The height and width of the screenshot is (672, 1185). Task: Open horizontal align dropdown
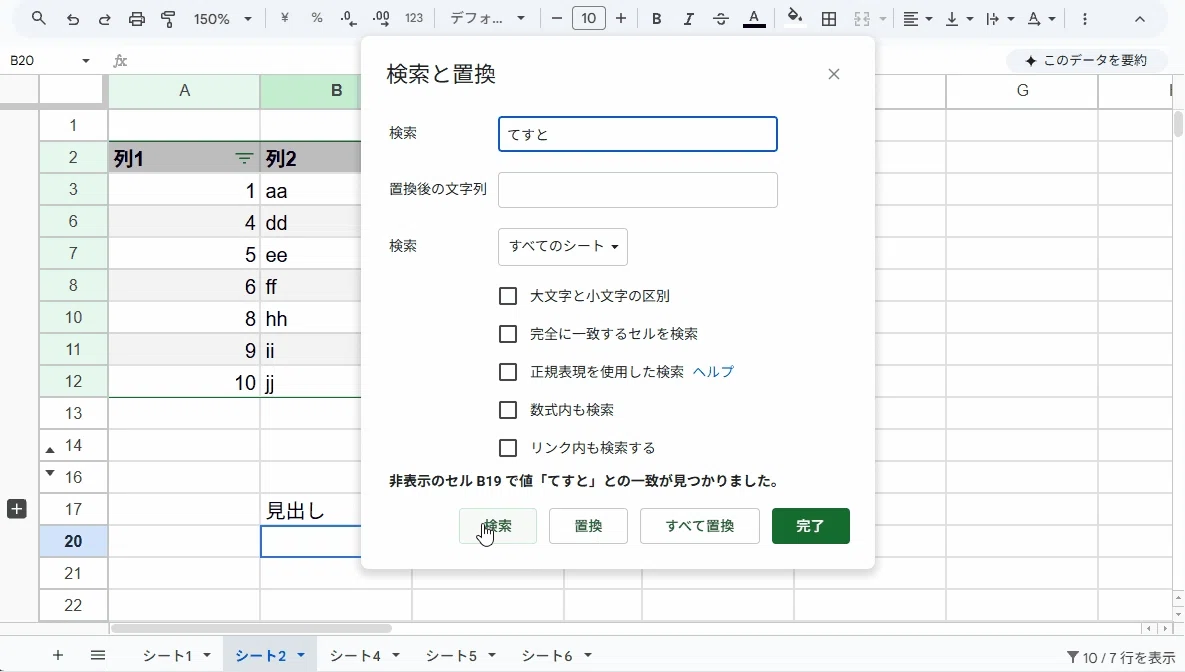click(917, 19)
